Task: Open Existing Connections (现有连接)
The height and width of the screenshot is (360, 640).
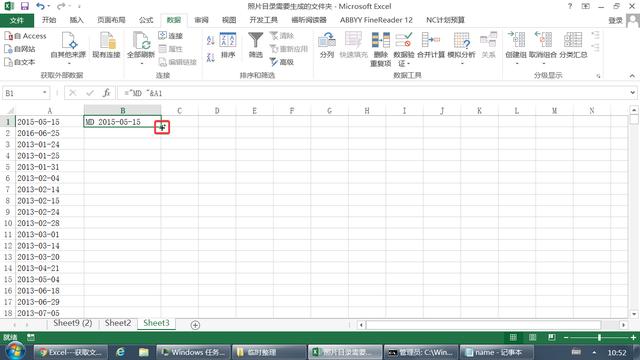Action: click(107, 45)
